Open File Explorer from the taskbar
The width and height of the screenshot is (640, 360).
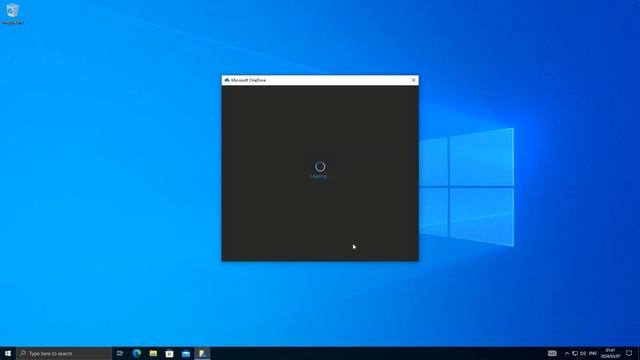tap(153, 353)
